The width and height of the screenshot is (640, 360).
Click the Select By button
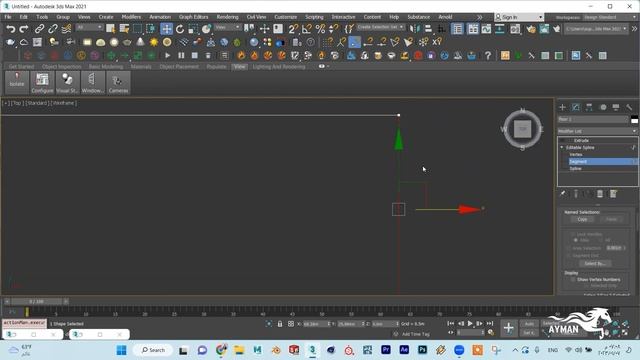[x=595, y=264]
